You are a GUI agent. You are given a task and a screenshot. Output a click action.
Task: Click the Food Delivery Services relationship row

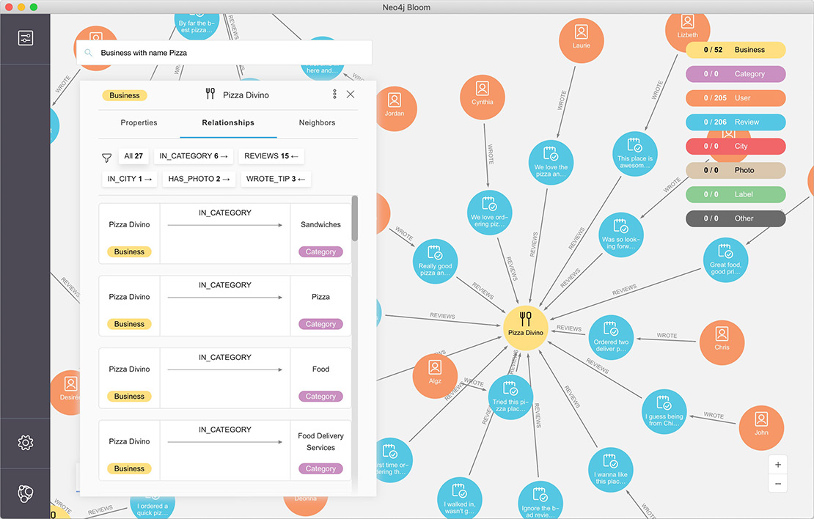tap(225, 450)
